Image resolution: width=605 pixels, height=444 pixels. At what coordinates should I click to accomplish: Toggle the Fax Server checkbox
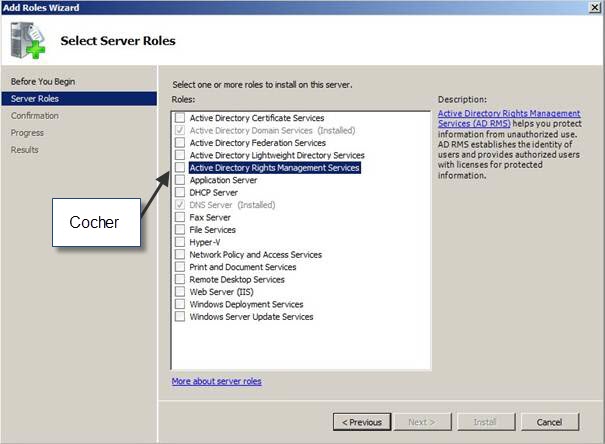tap(180, 217)
